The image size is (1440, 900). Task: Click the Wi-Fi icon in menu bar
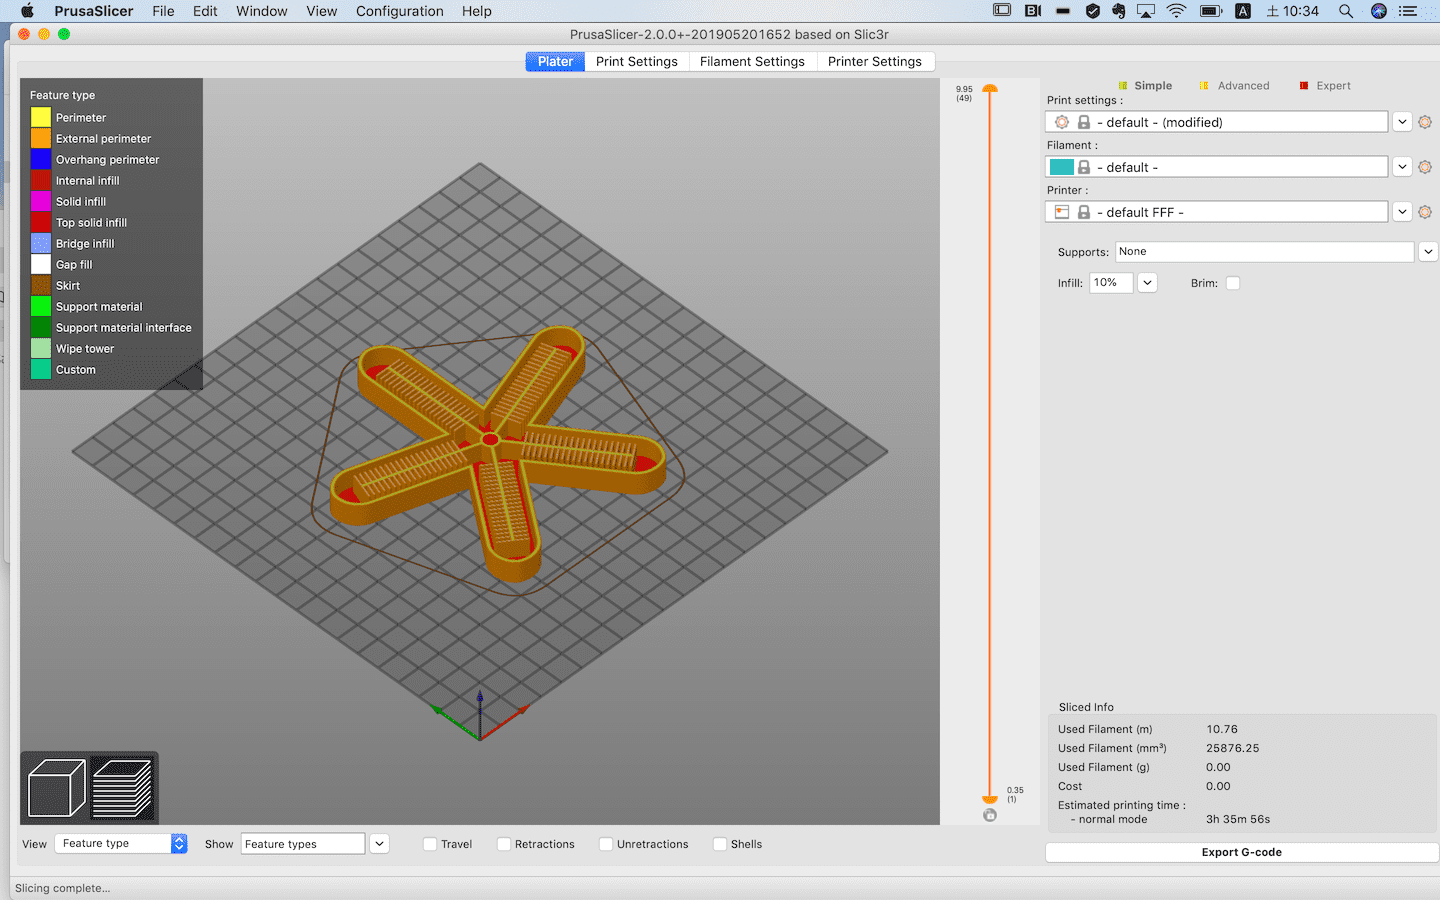[1177, 11]
